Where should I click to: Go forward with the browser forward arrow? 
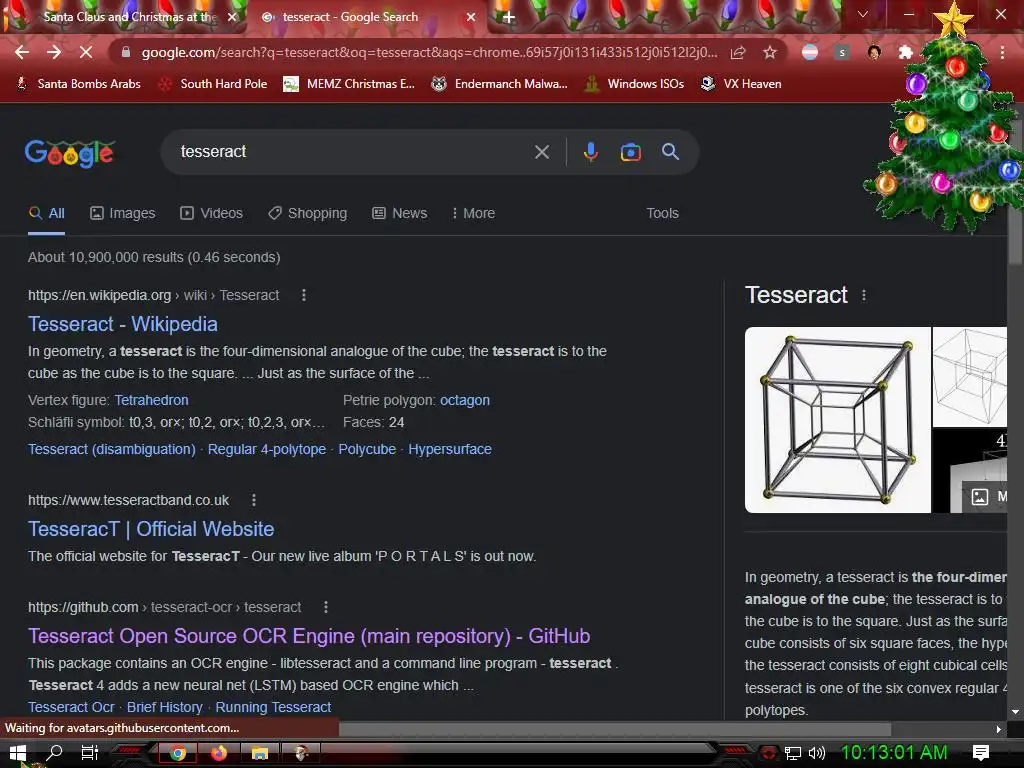click(x=54, y=52)
